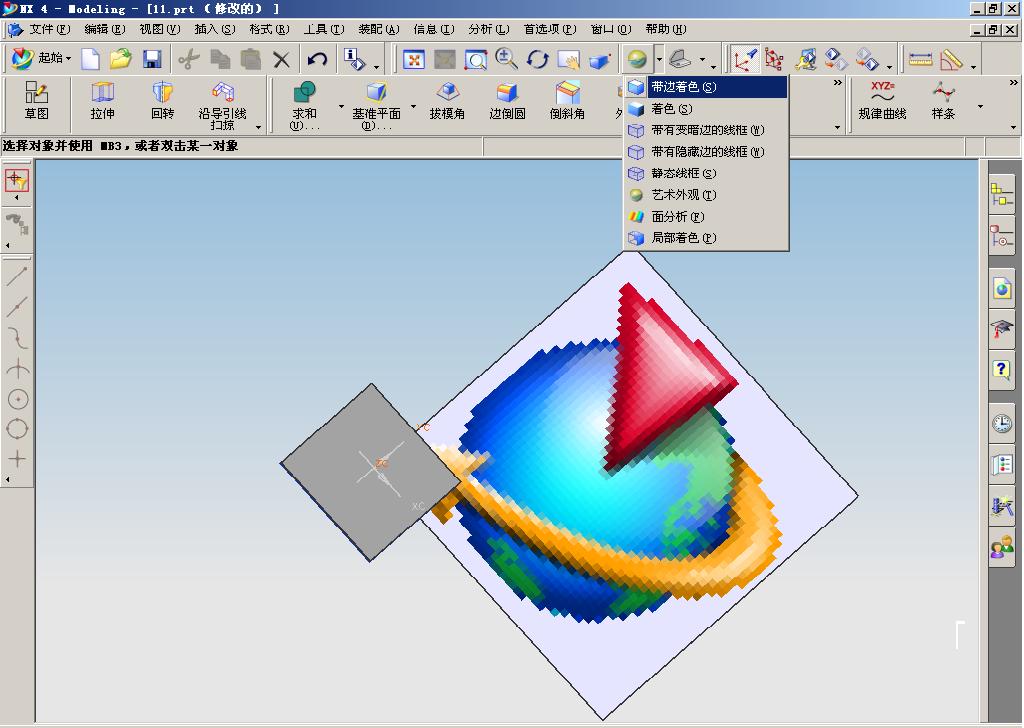The image size is (1024, 728).
Task: Select 带边着色 shaded with edges option
Action: [x=706, y=87]
